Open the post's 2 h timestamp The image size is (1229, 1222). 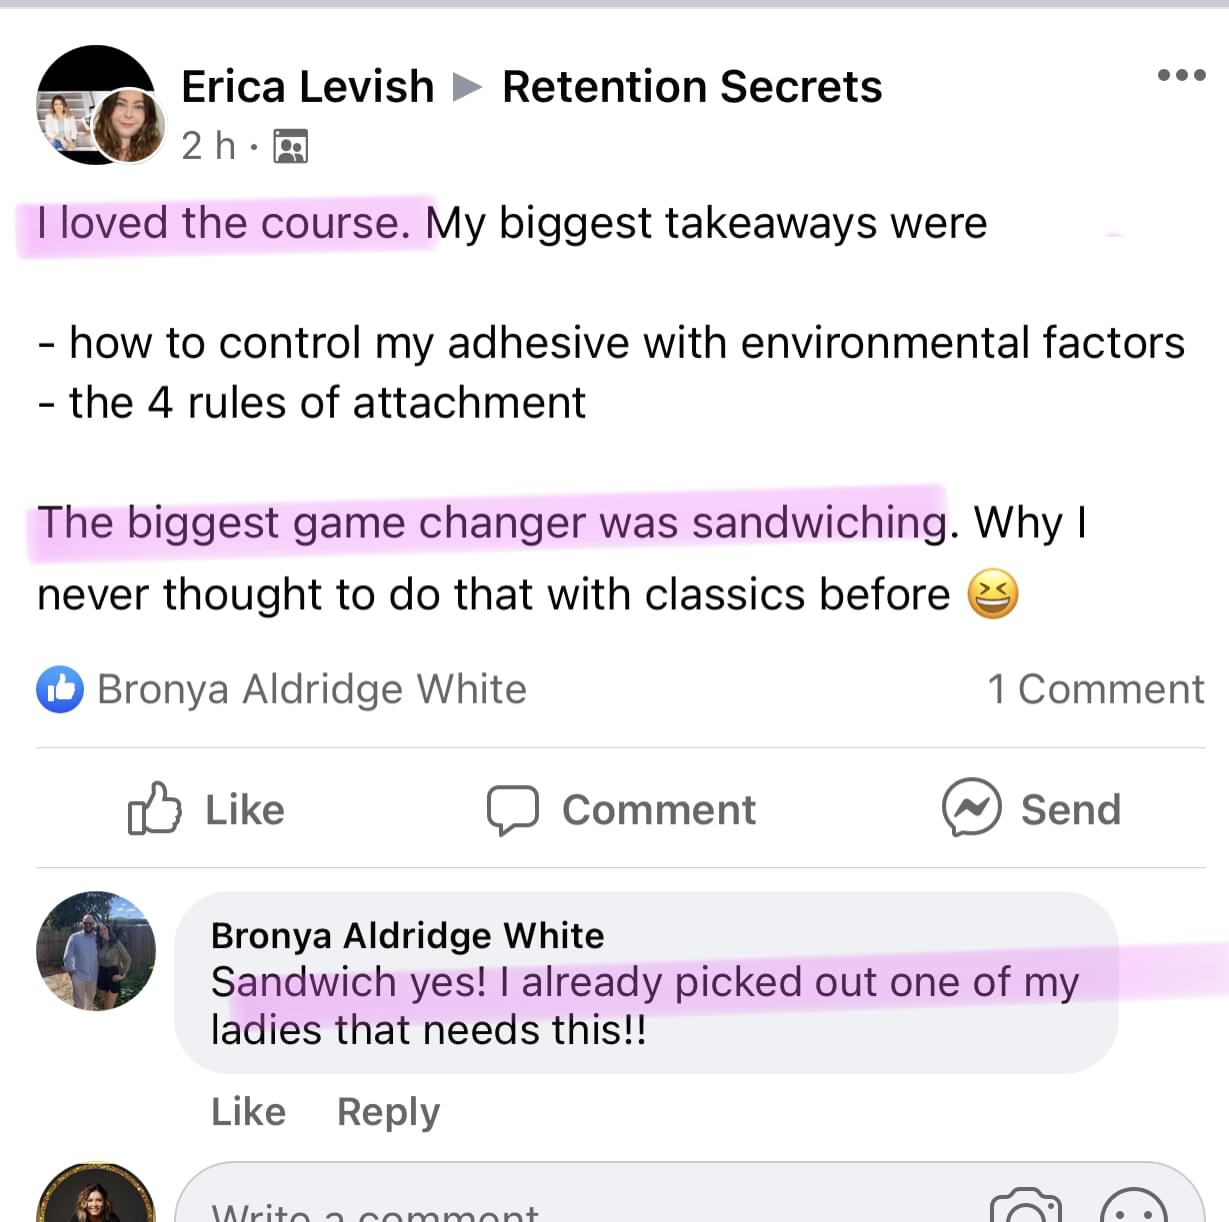click(x=208, y=147)
